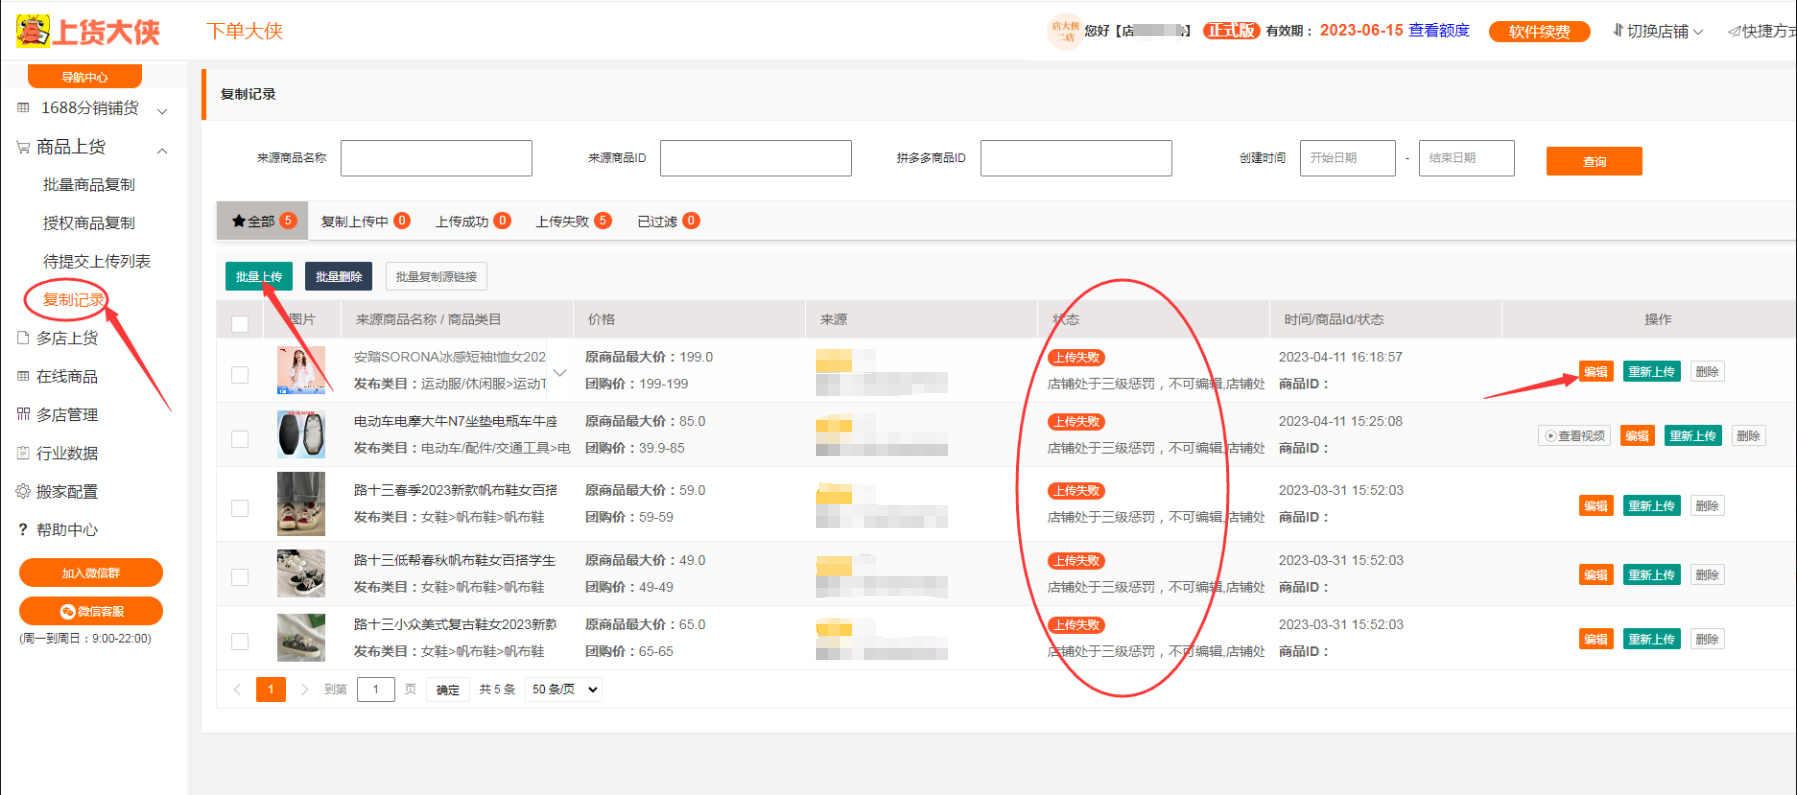This screenshot has width=1797, height=795.
Task: Open 在线商品 in sidebar
Action: coord(66,377)
